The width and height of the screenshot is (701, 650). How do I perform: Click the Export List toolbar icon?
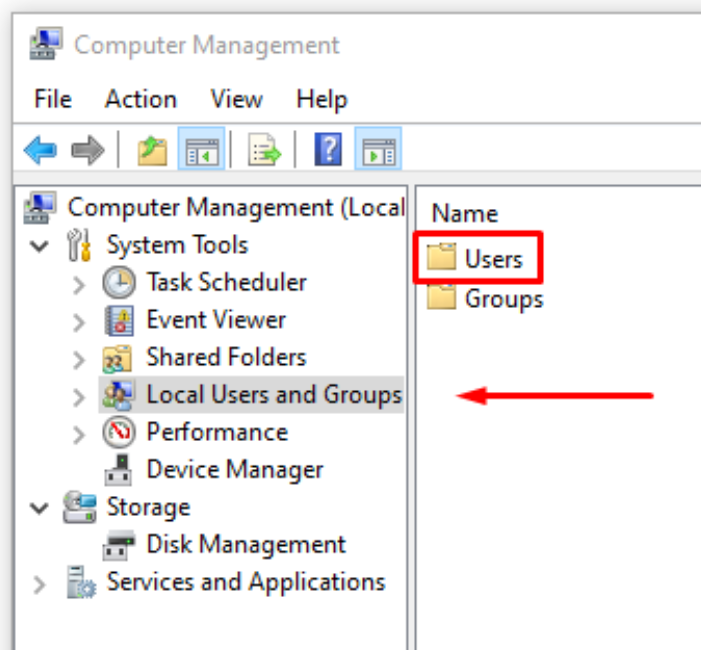(x=265, y=151)
